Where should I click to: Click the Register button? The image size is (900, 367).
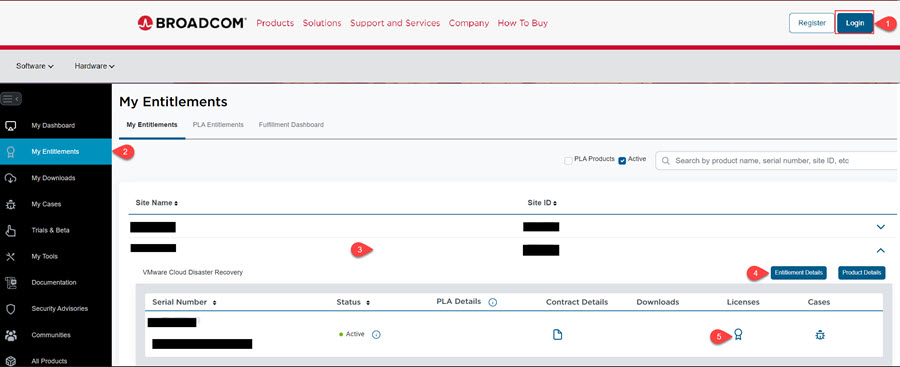pos(812,23)
